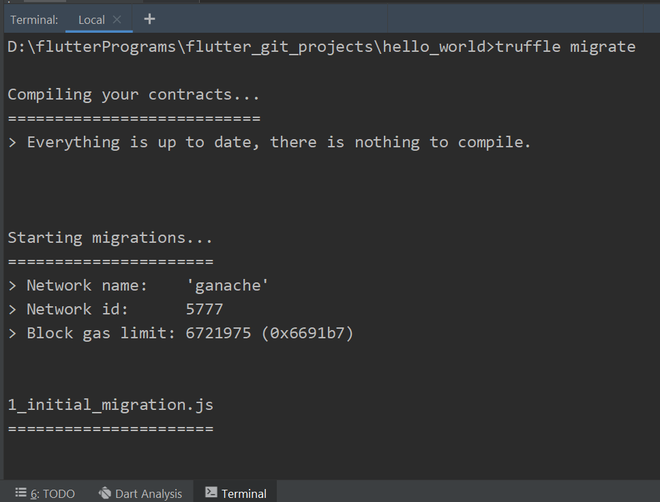The image size is (660, 502).
Task: Click the block gas limit number 6721975
Action: (218, 333)
